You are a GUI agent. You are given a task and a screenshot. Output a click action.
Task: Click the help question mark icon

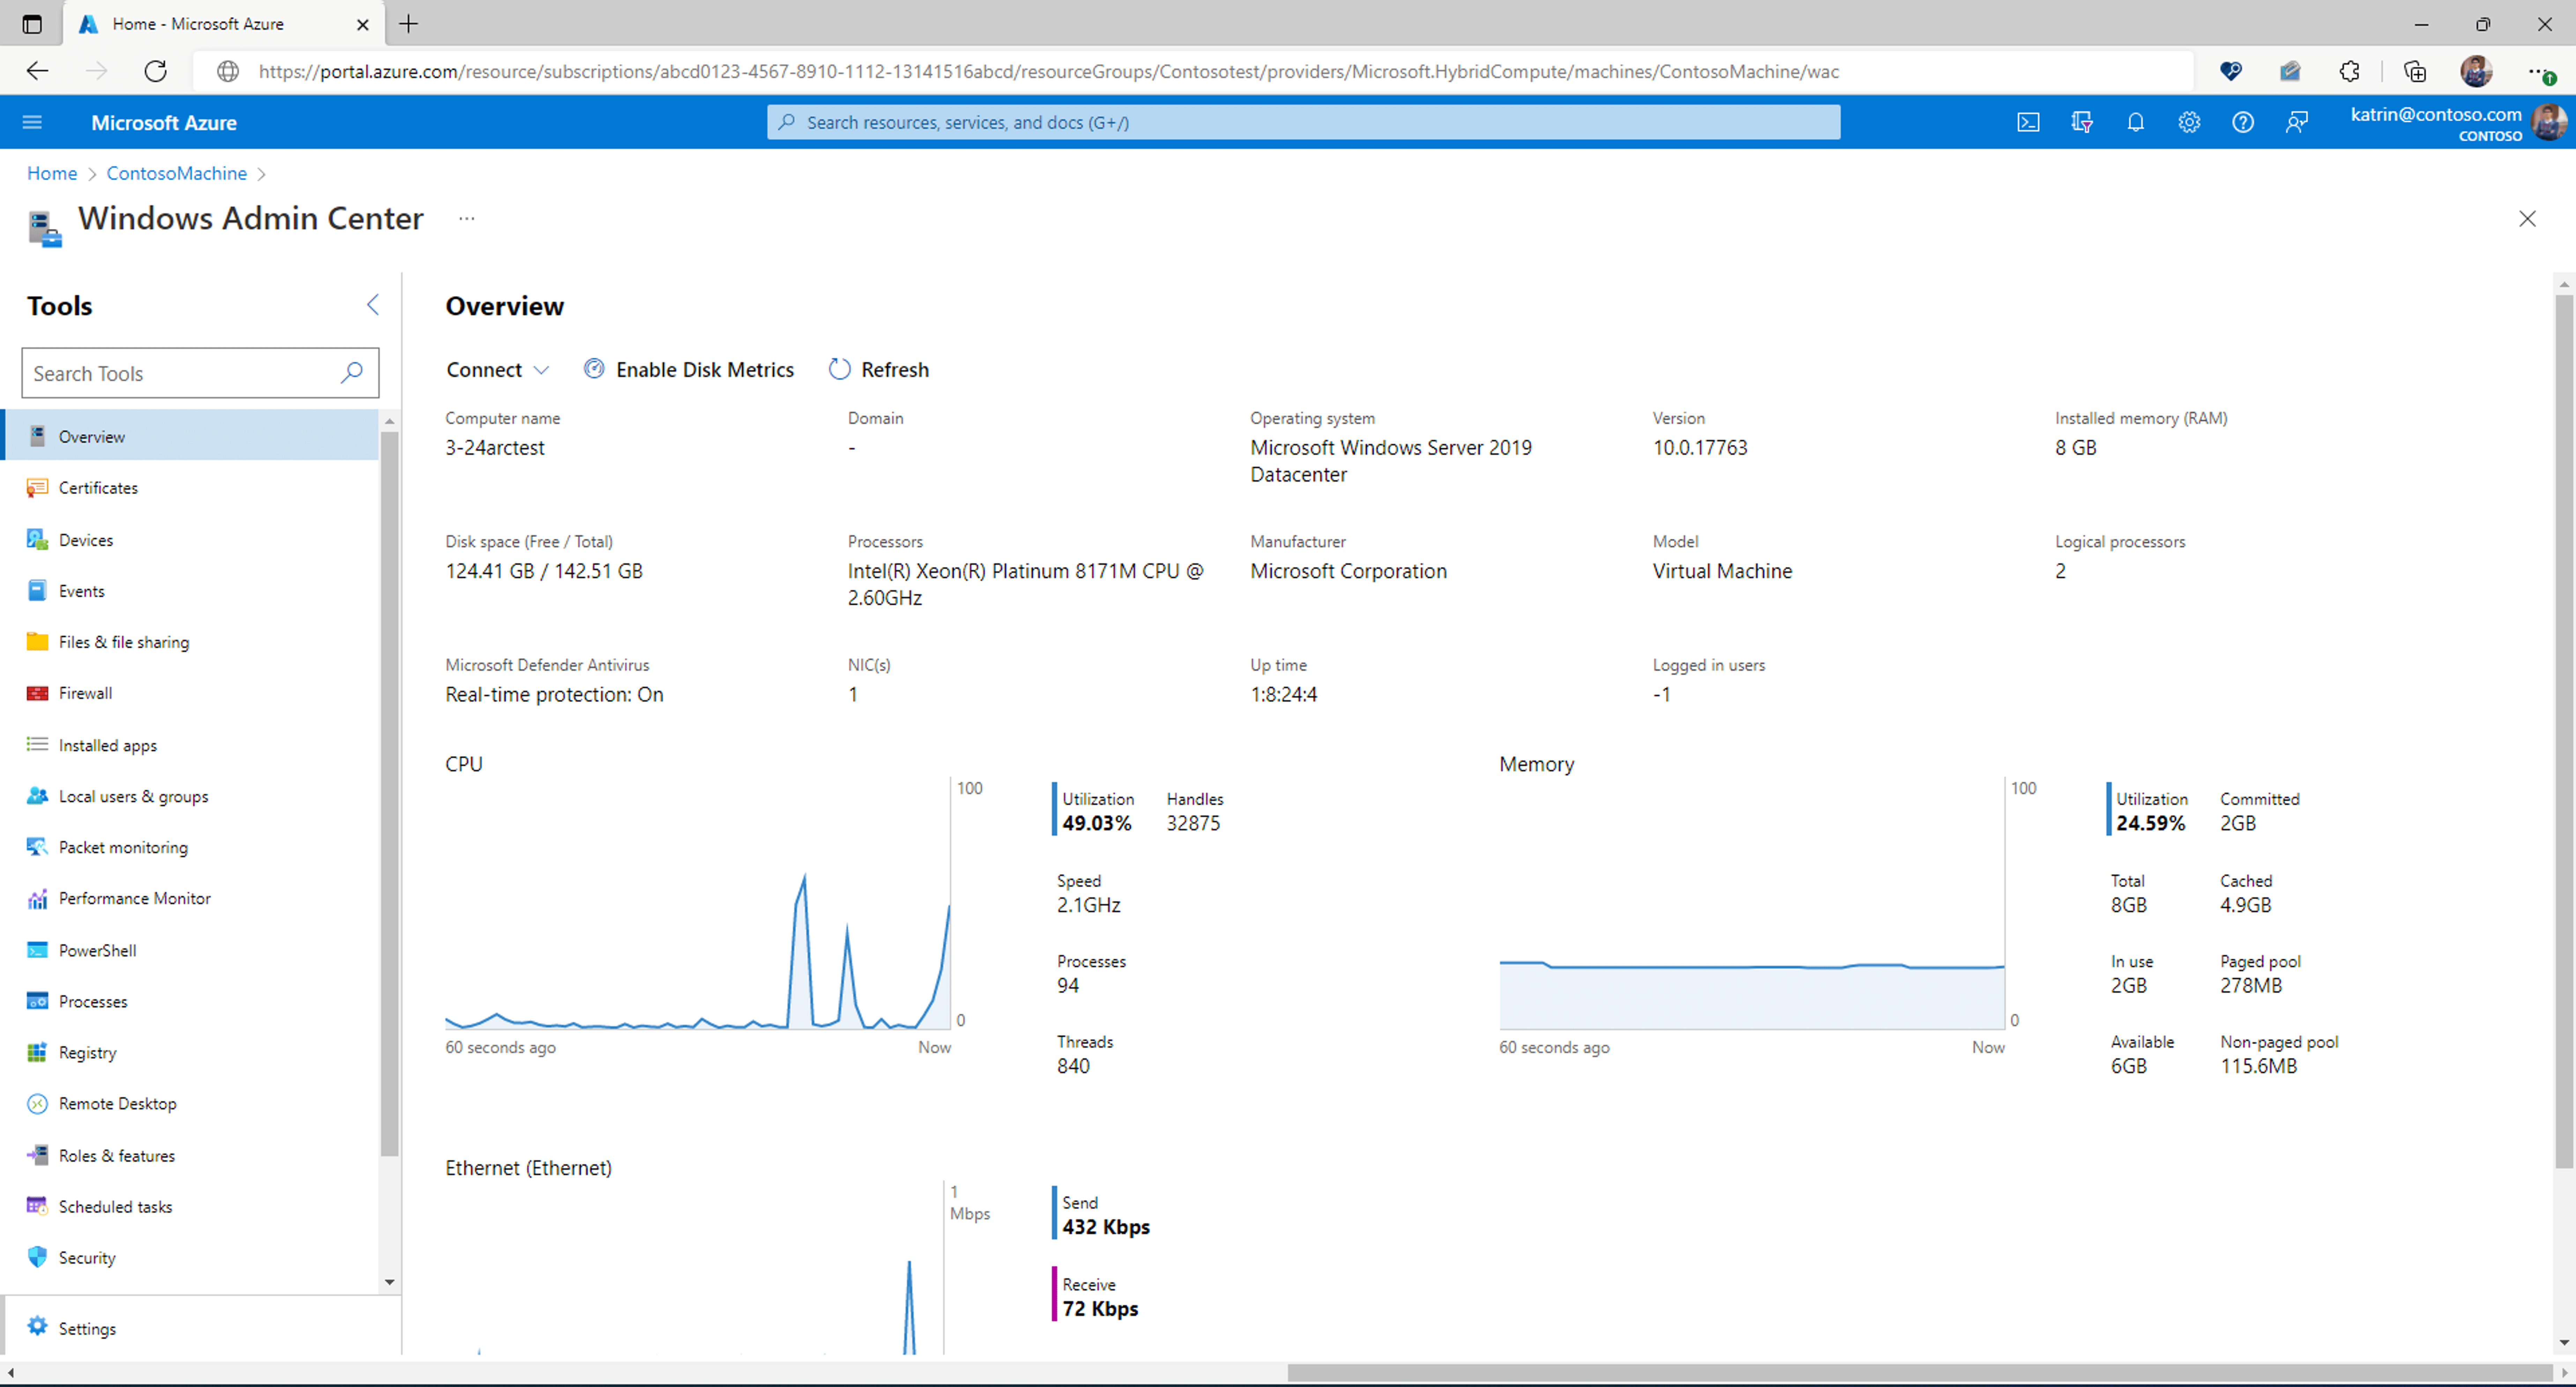click(2243, 122)
